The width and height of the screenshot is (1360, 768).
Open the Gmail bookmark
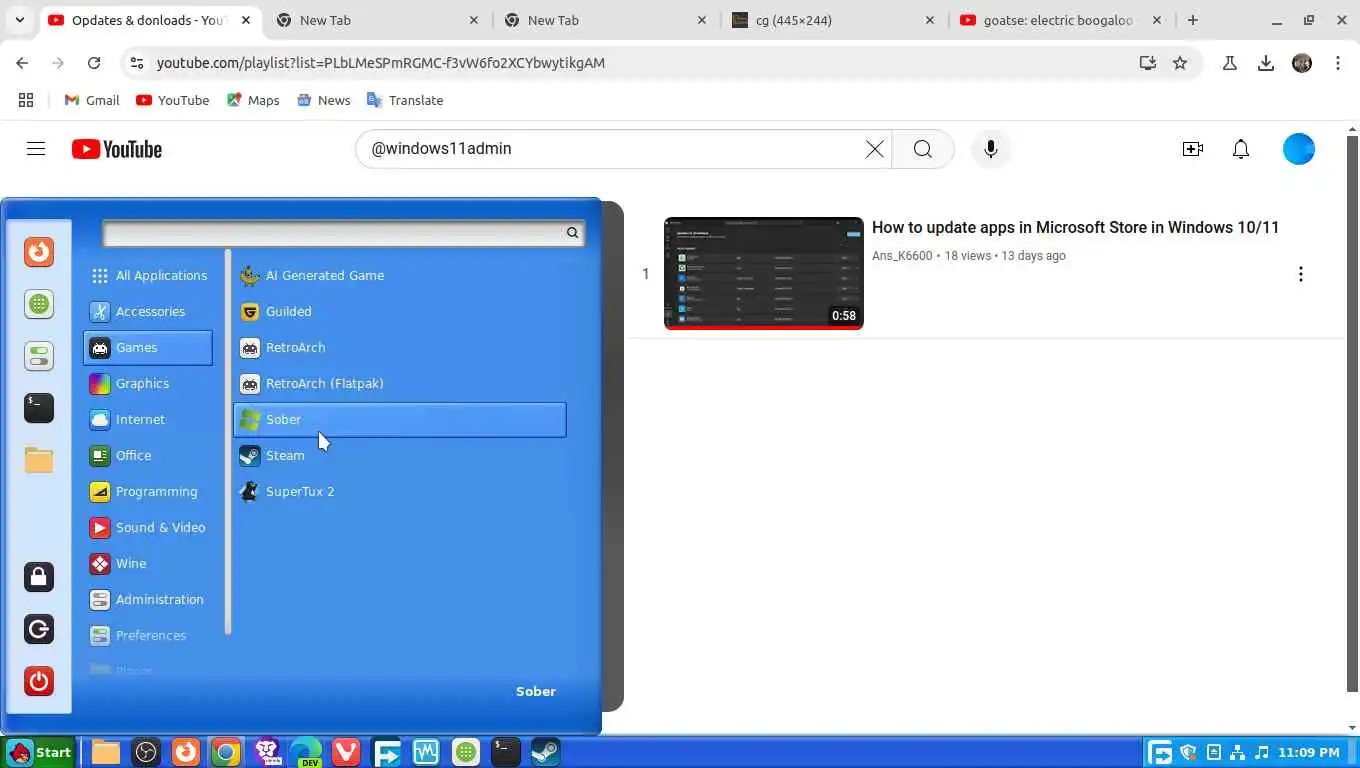pyautogui.click(x=92, y=100)
